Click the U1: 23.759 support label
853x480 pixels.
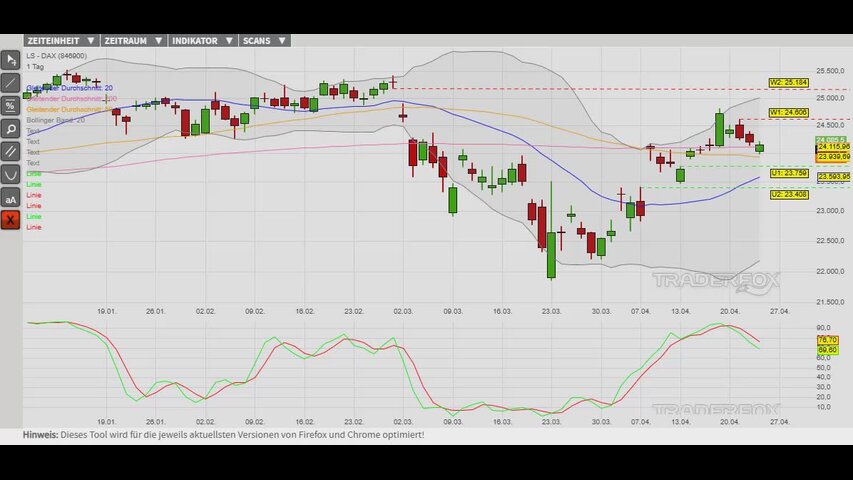click(x=789, y=173)
